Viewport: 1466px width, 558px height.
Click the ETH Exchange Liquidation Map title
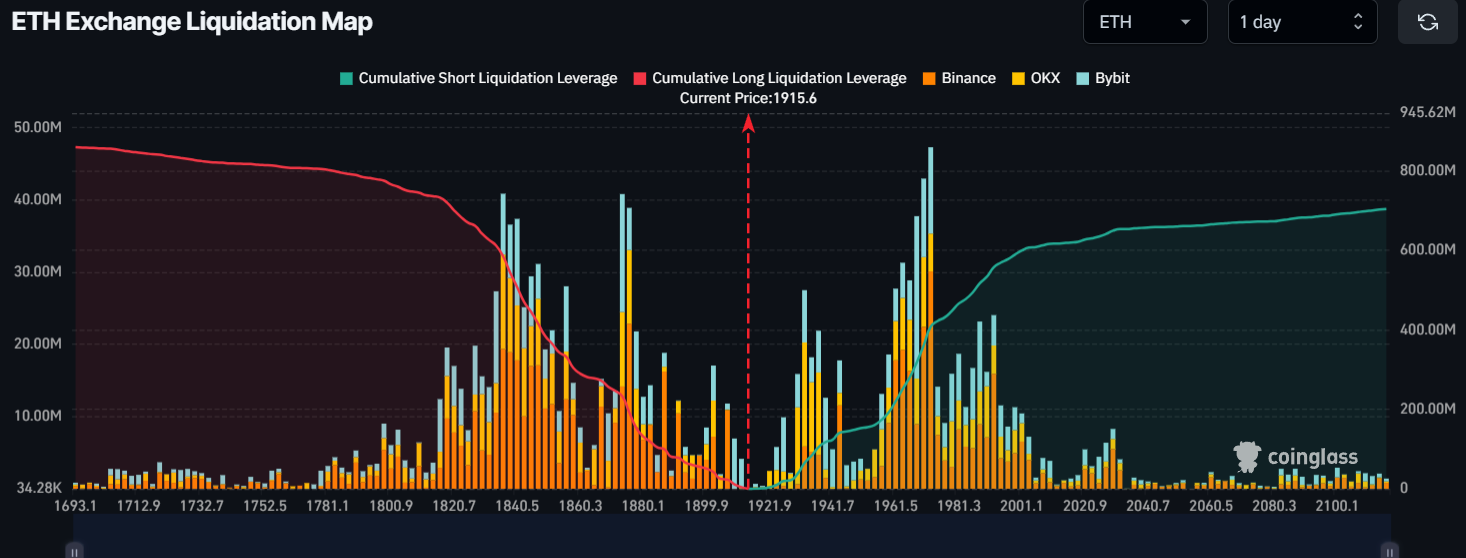point(192,23)
